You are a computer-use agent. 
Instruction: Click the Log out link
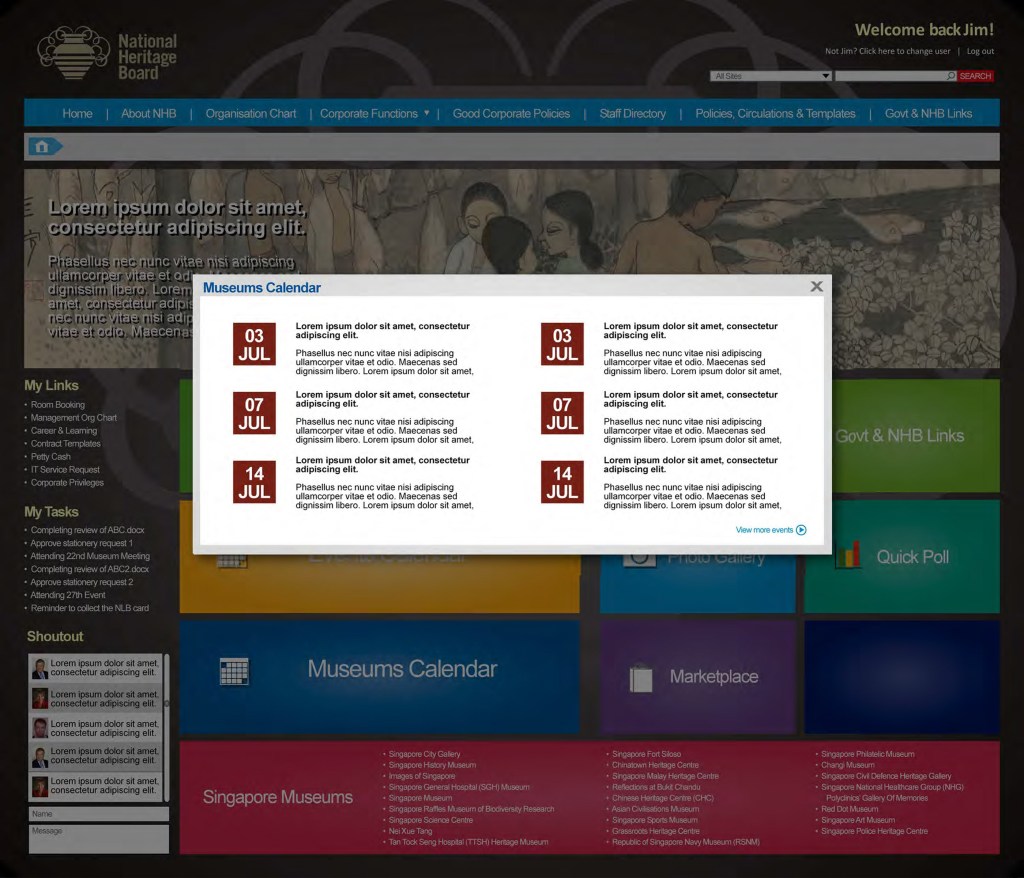tap(980, 51)
